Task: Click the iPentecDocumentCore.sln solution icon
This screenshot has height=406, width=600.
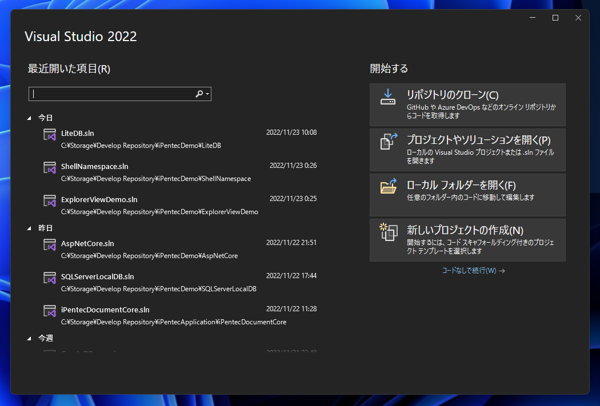Action: tap(50, 311)
